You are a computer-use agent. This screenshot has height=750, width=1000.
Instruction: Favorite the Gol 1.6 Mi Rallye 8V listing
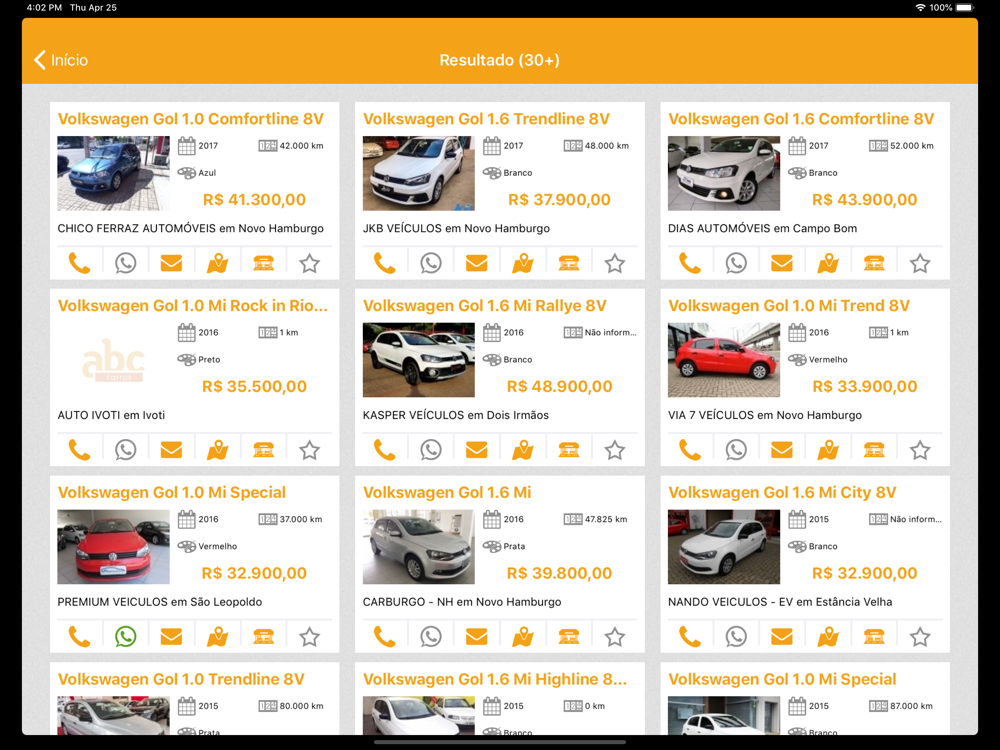615,450
